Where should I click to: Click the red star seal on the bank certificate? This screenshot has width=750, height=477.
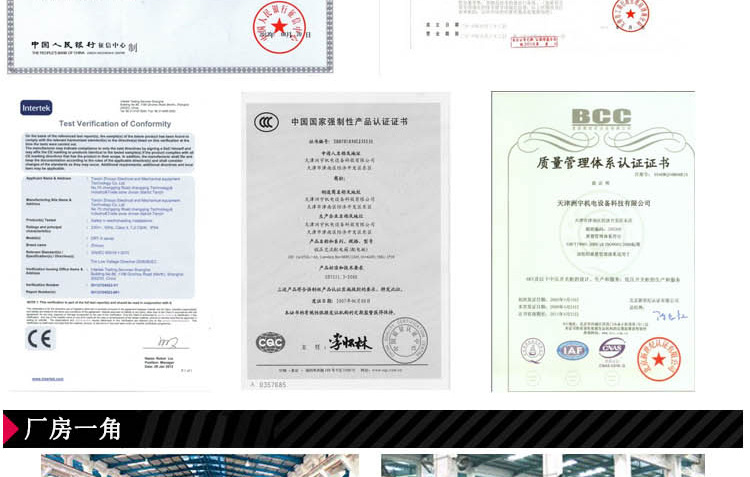[x=279, y=27]
